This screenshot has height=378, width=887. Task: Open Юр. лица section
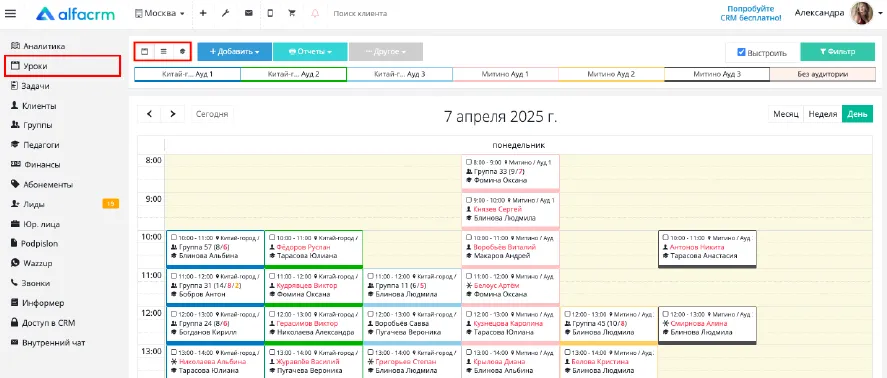(35, 224)
